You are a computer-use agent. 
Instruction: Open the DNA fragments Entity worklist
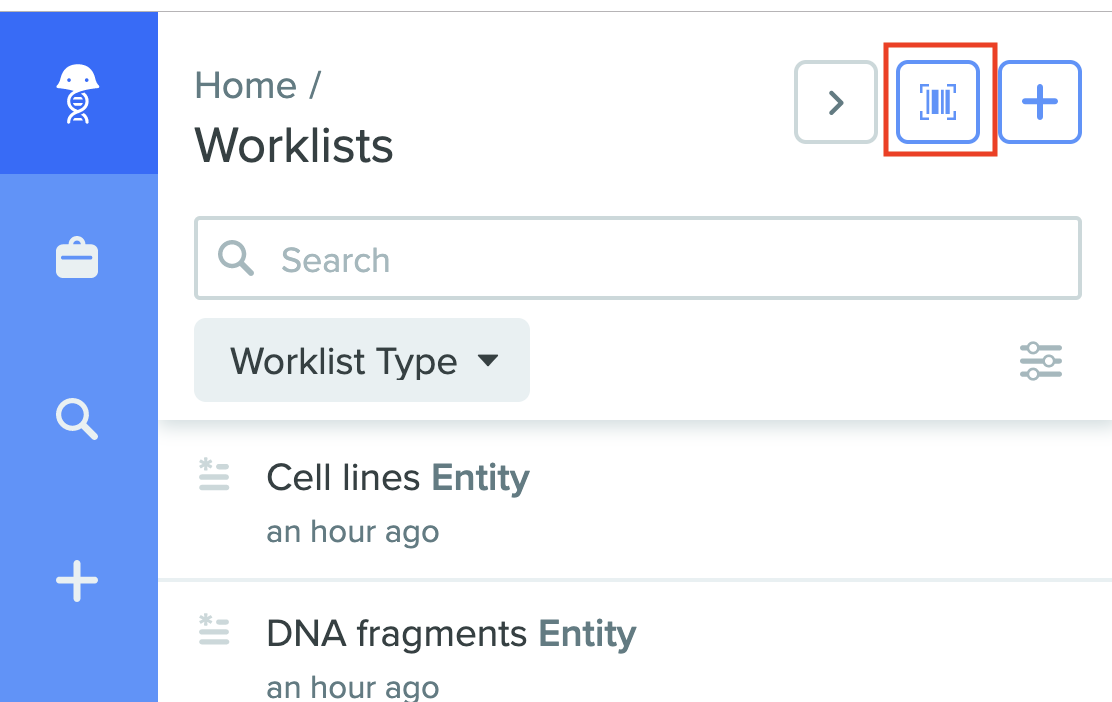pos(451,633)
